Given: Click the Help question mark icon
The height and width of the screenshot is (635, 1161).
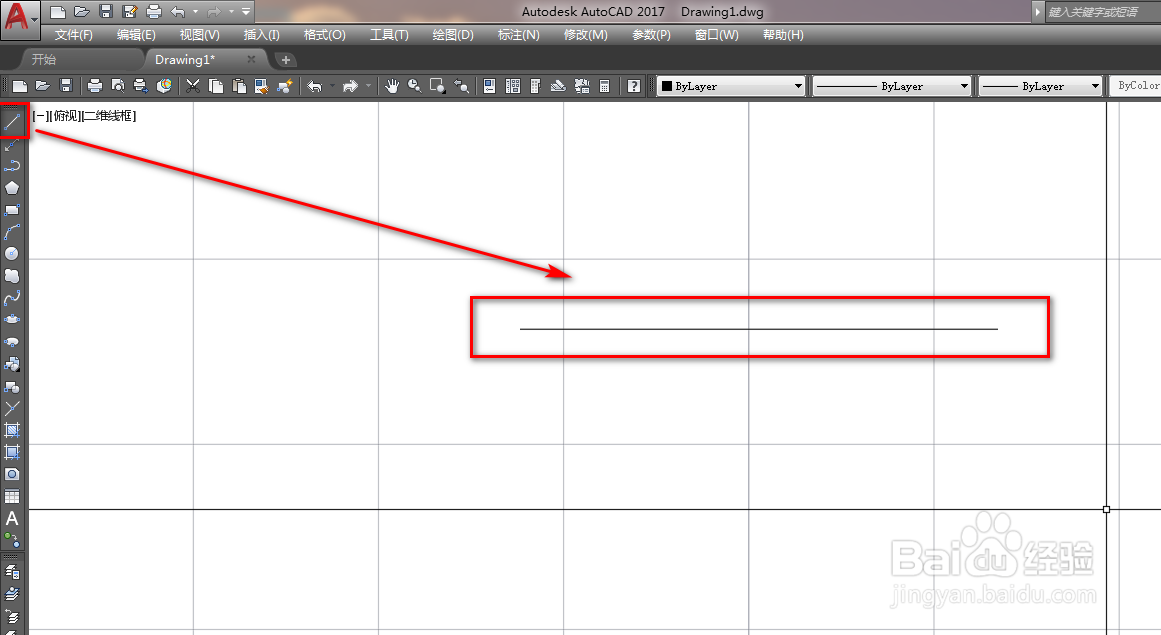Looking at the screenshot, I should tap(634, 86).
